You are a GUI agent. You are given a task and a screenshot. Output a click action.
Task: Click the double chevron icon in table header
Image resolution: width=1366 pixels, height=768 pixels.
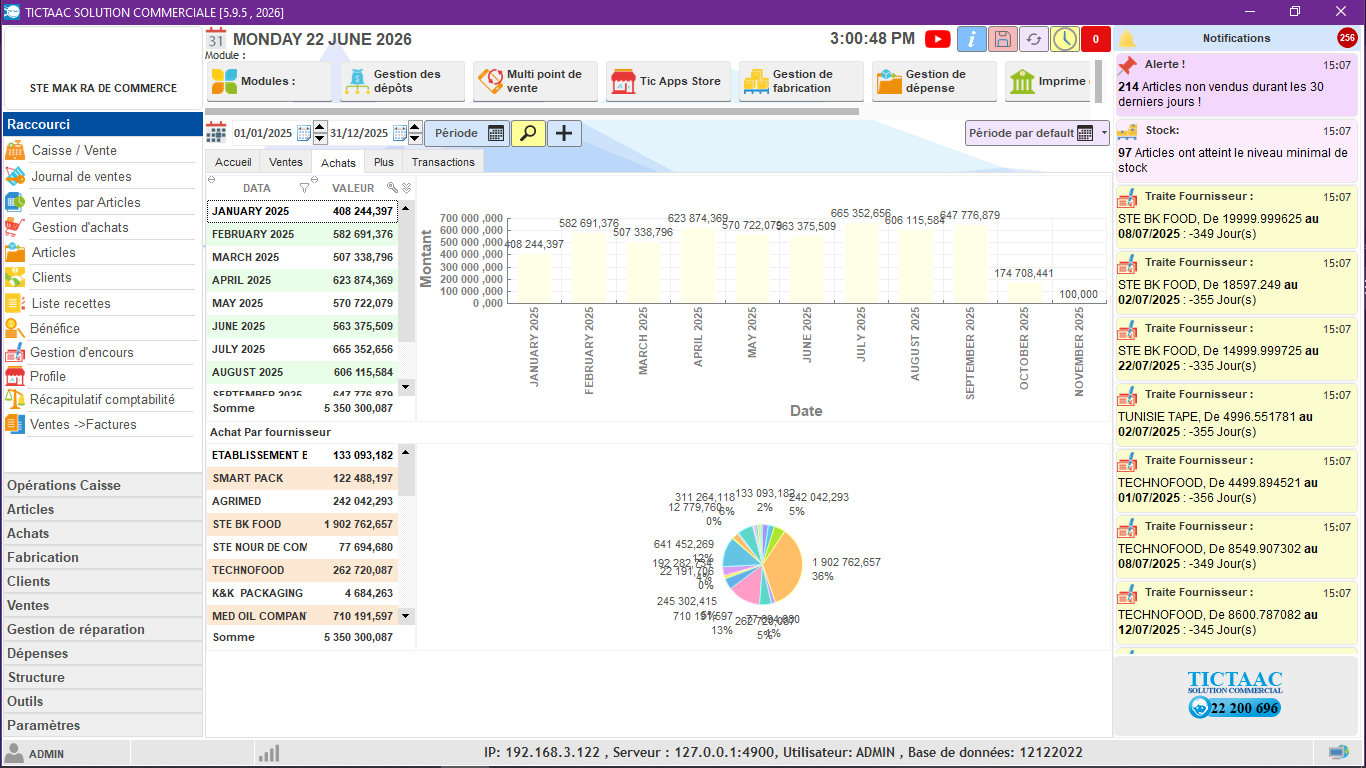(x=406, y=188)
